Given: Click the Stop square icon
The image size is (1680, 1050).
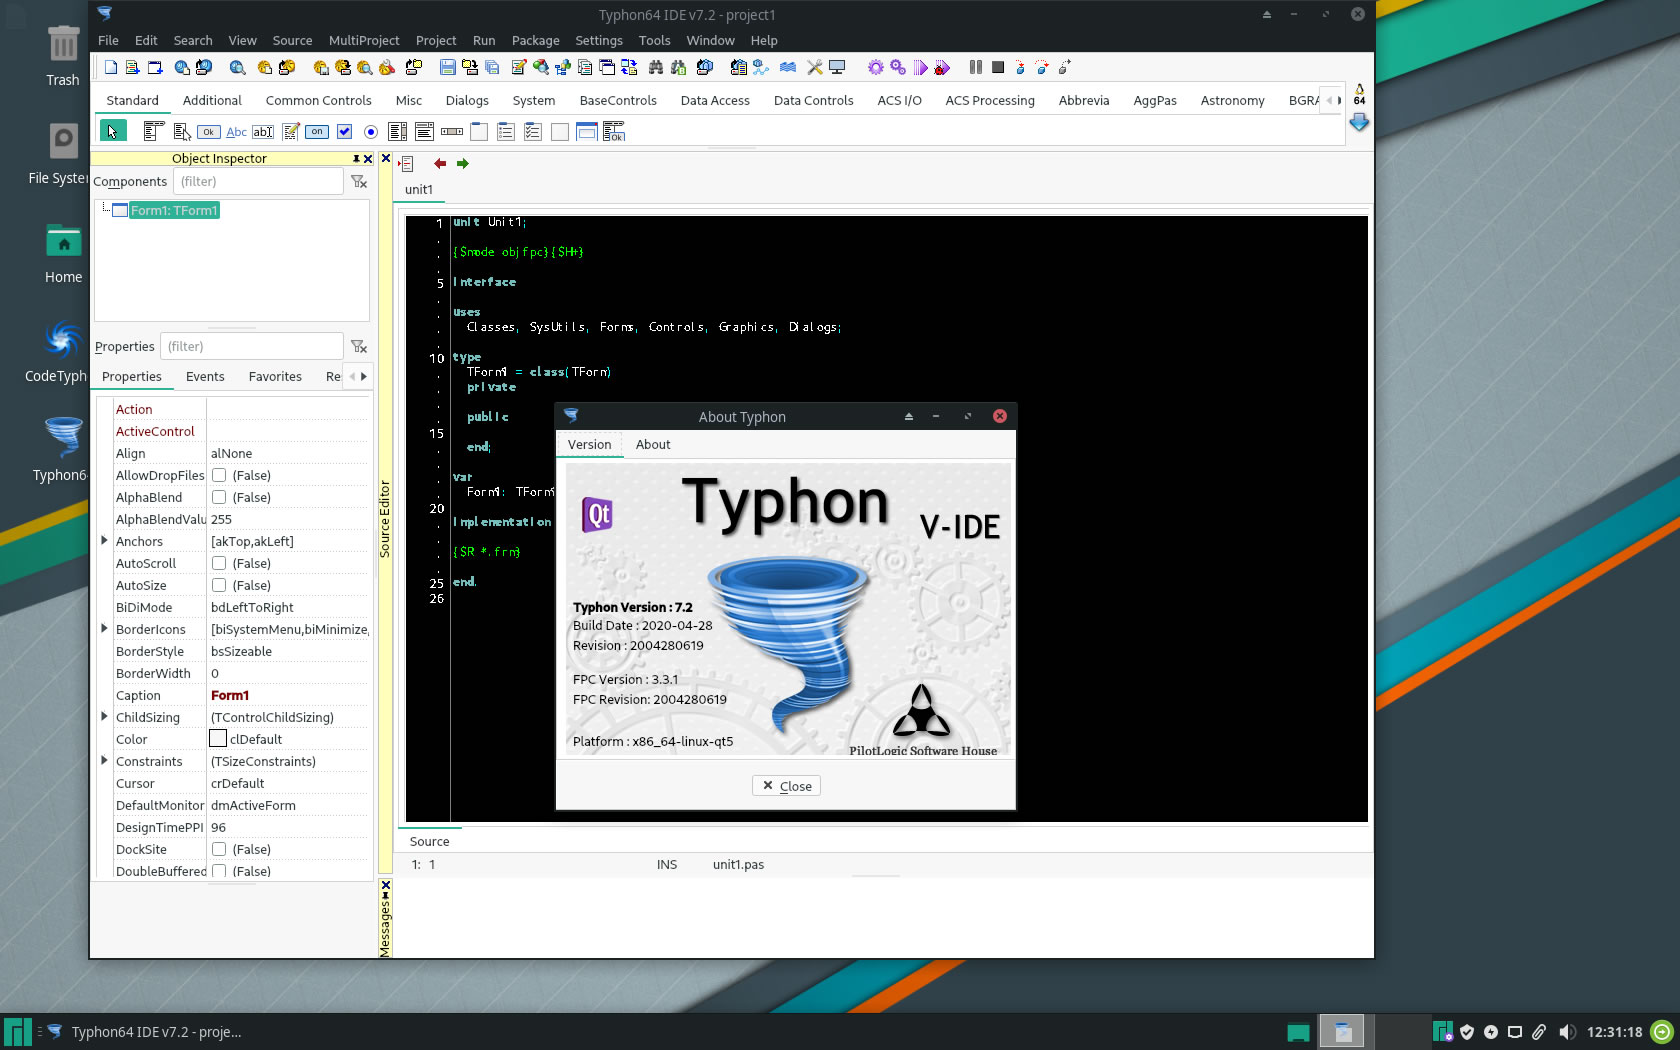Looking at the screenshot, I should (998, 68).
